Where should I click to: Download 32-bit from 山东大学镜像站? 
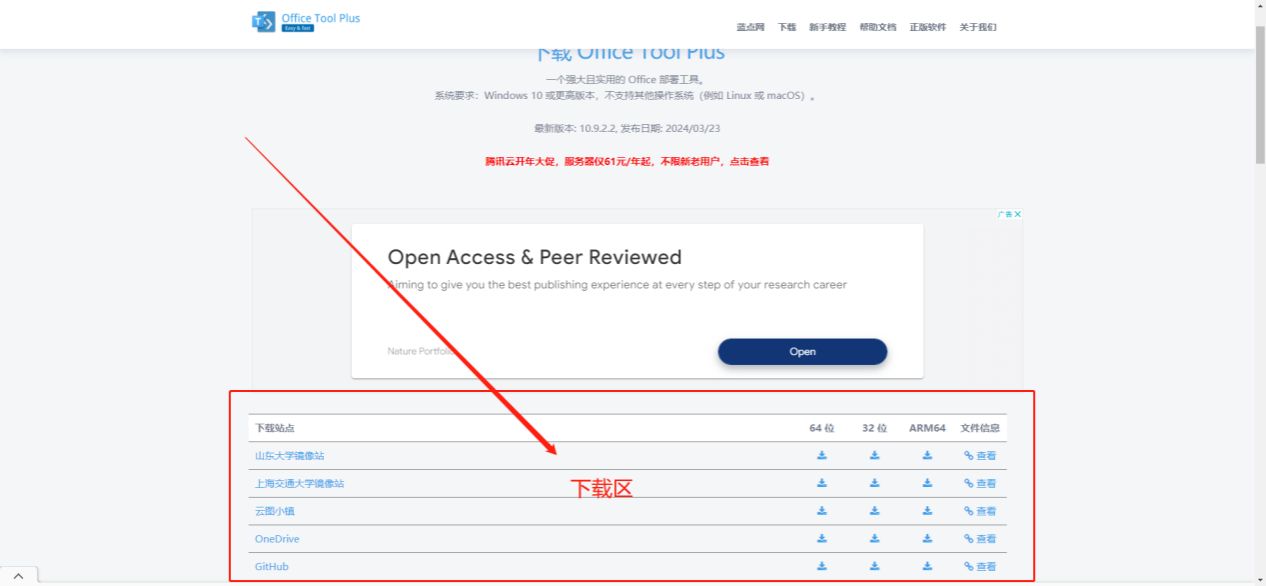click(x=874, y=455)
